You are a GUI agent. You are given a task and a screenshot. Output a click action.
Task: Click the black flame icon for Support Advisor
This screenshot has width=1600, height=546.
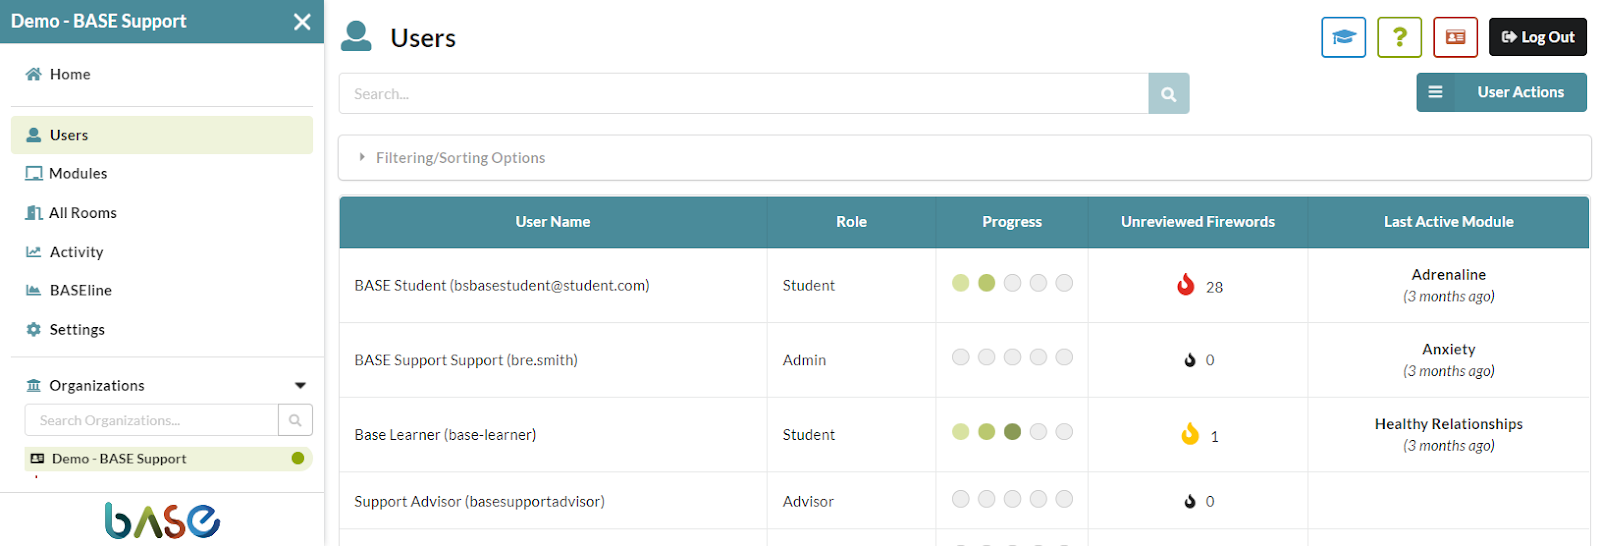coord(1190,502)
